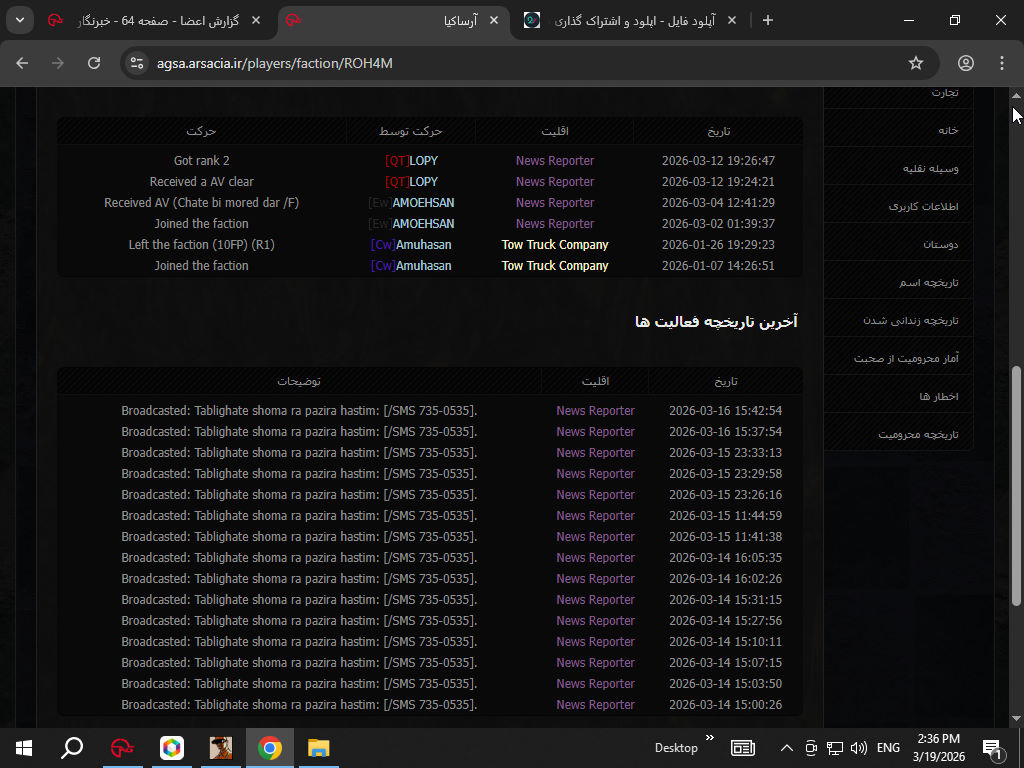This screenshot has width=1024, height=768.
Task: Open the خانه sidebar item
Action: (x=899, y=130)
